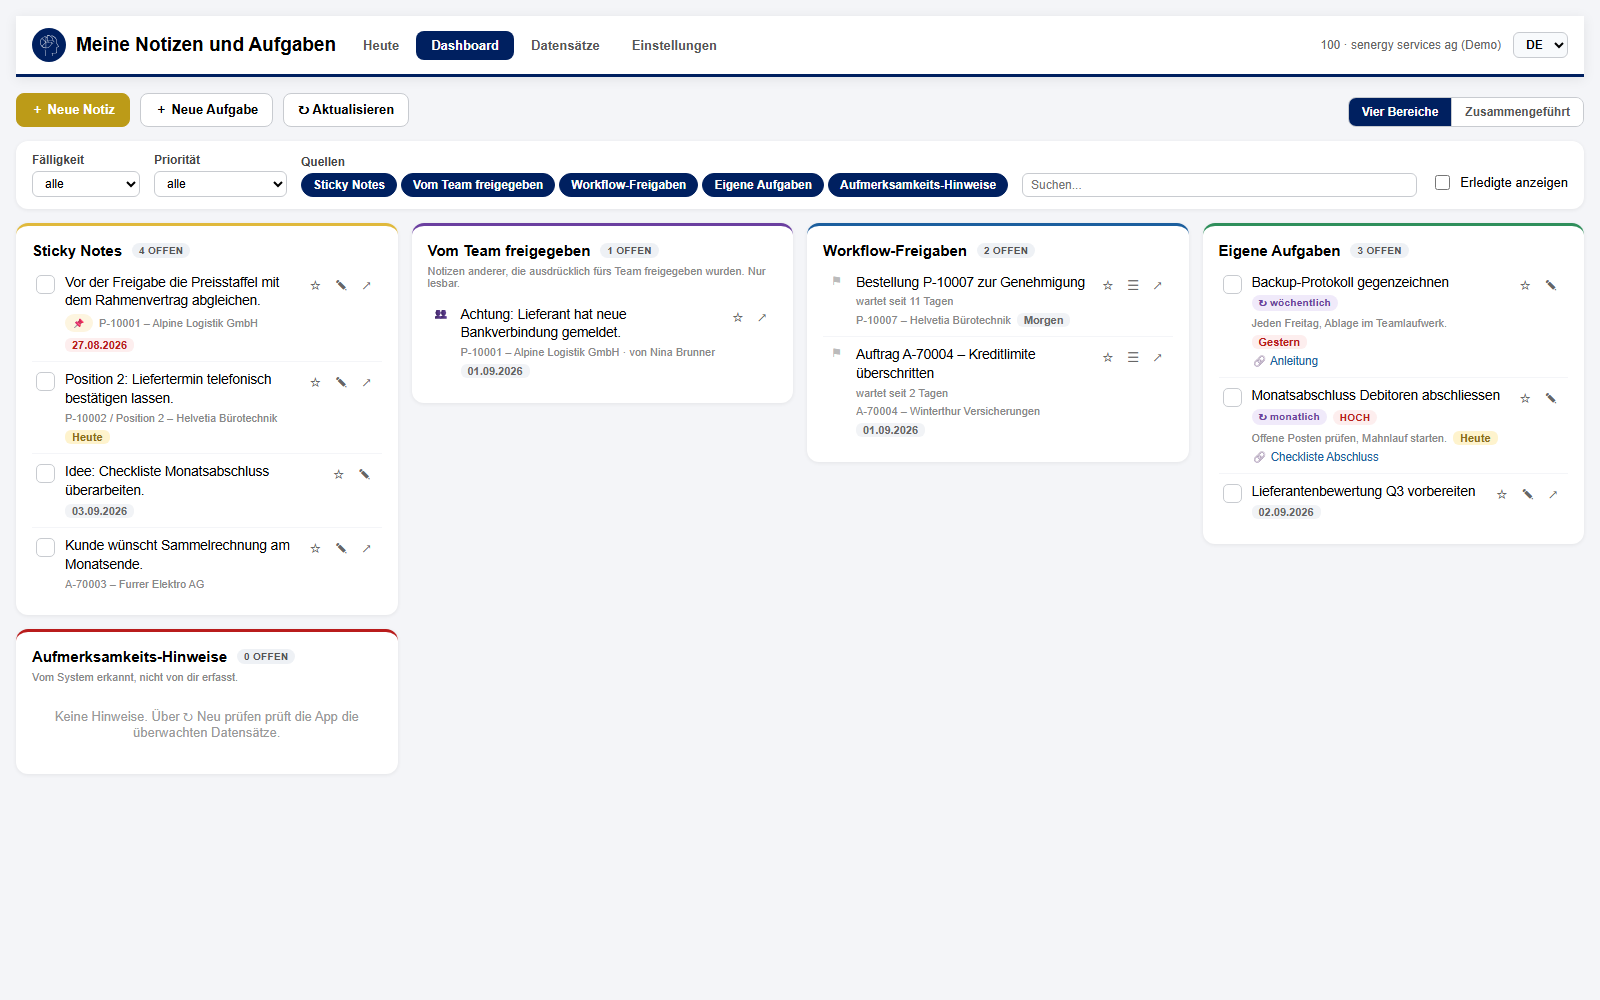The width and height of the screenshot is (1600, 1000).
Task: Open linked record of Lieferantenbewertung Q3
Action: point(1553,494)
